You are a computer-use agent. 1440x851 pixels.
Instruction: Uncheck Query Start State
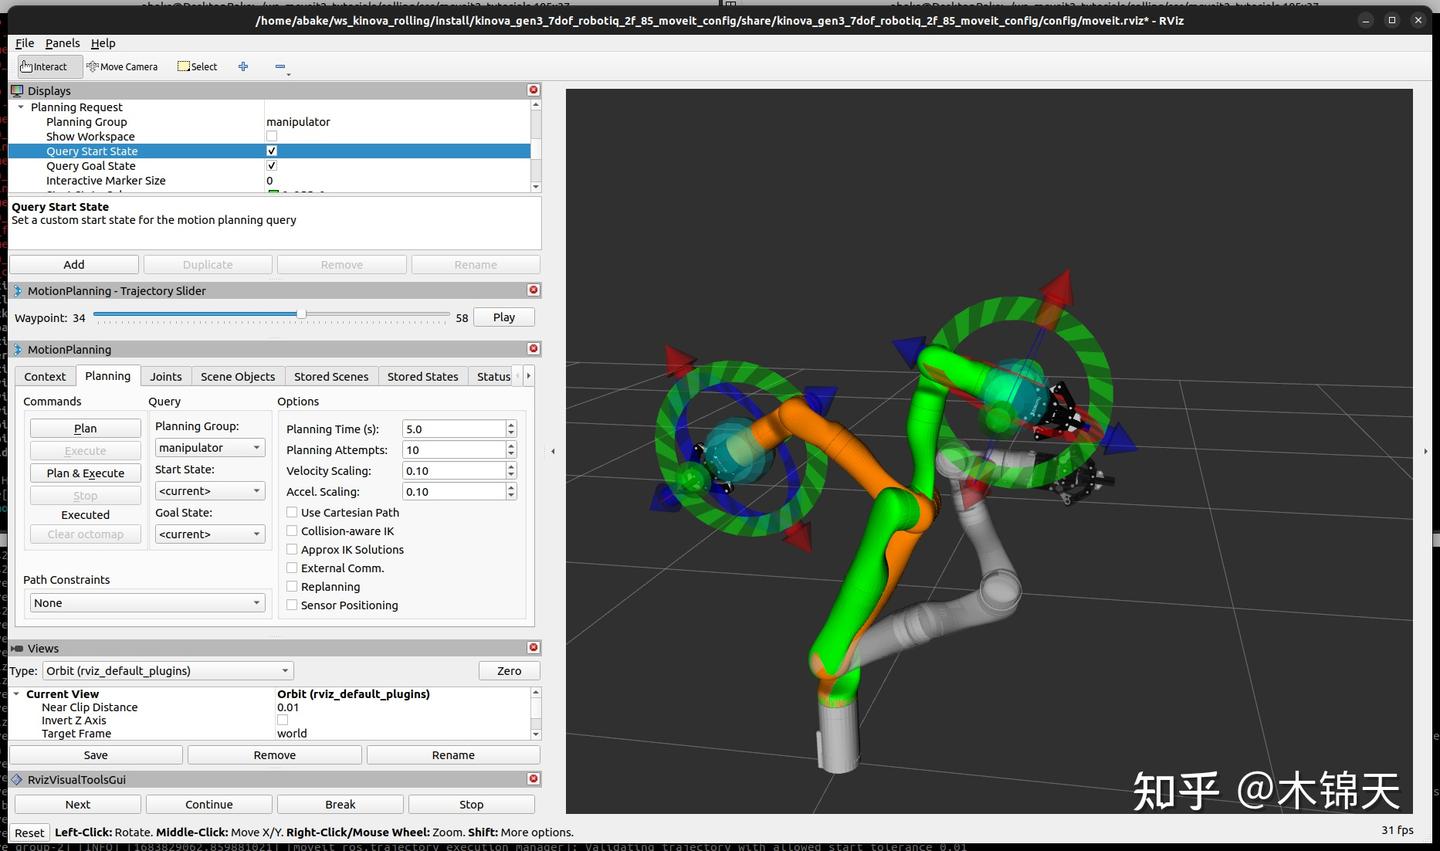(271, 150)
